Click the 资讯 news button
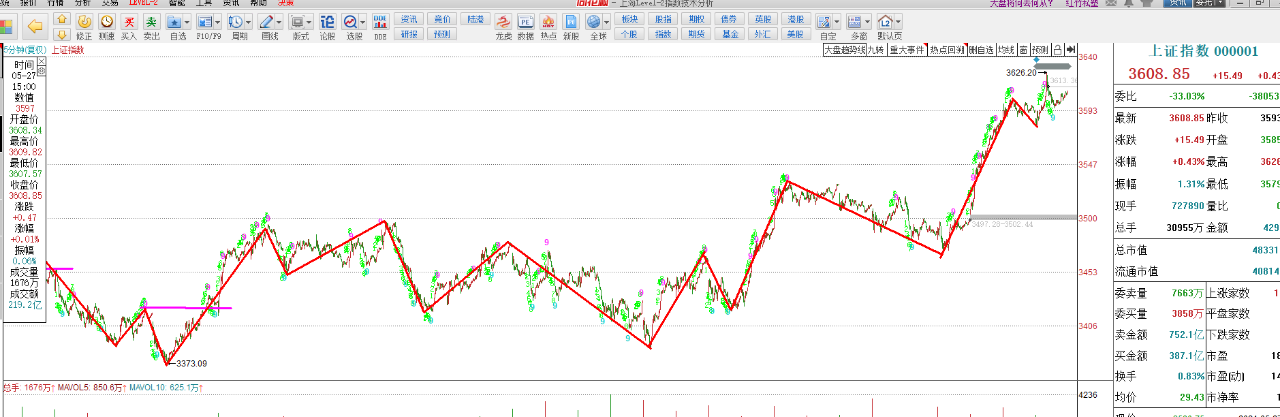This screenshot has height=417, width=1280. coord(409,19)
